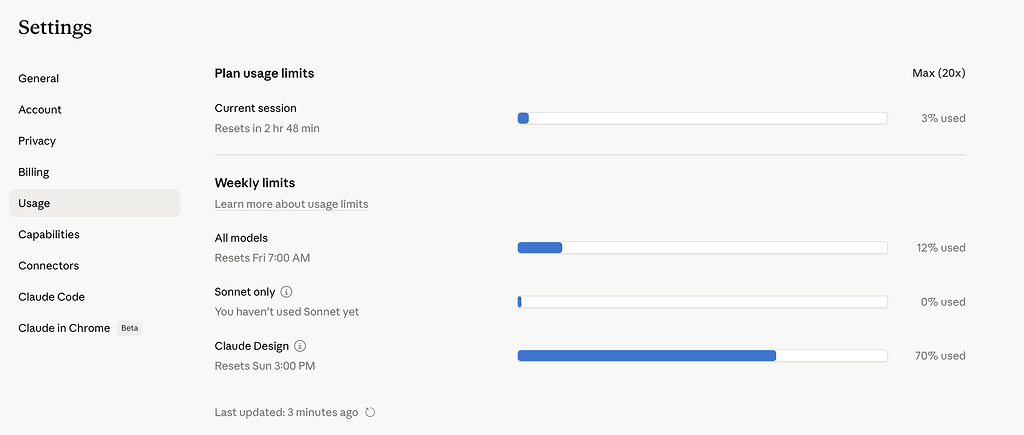Open the Billing section

34,172
